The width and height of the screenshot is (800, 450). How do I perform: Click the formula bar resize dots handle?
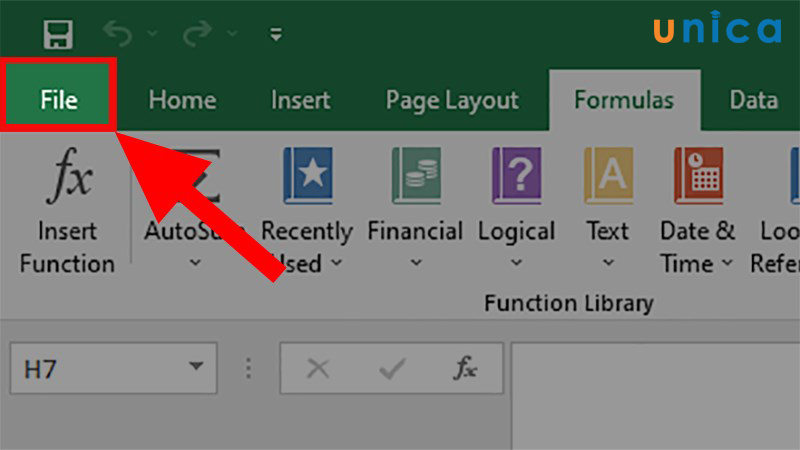(248, 368)
